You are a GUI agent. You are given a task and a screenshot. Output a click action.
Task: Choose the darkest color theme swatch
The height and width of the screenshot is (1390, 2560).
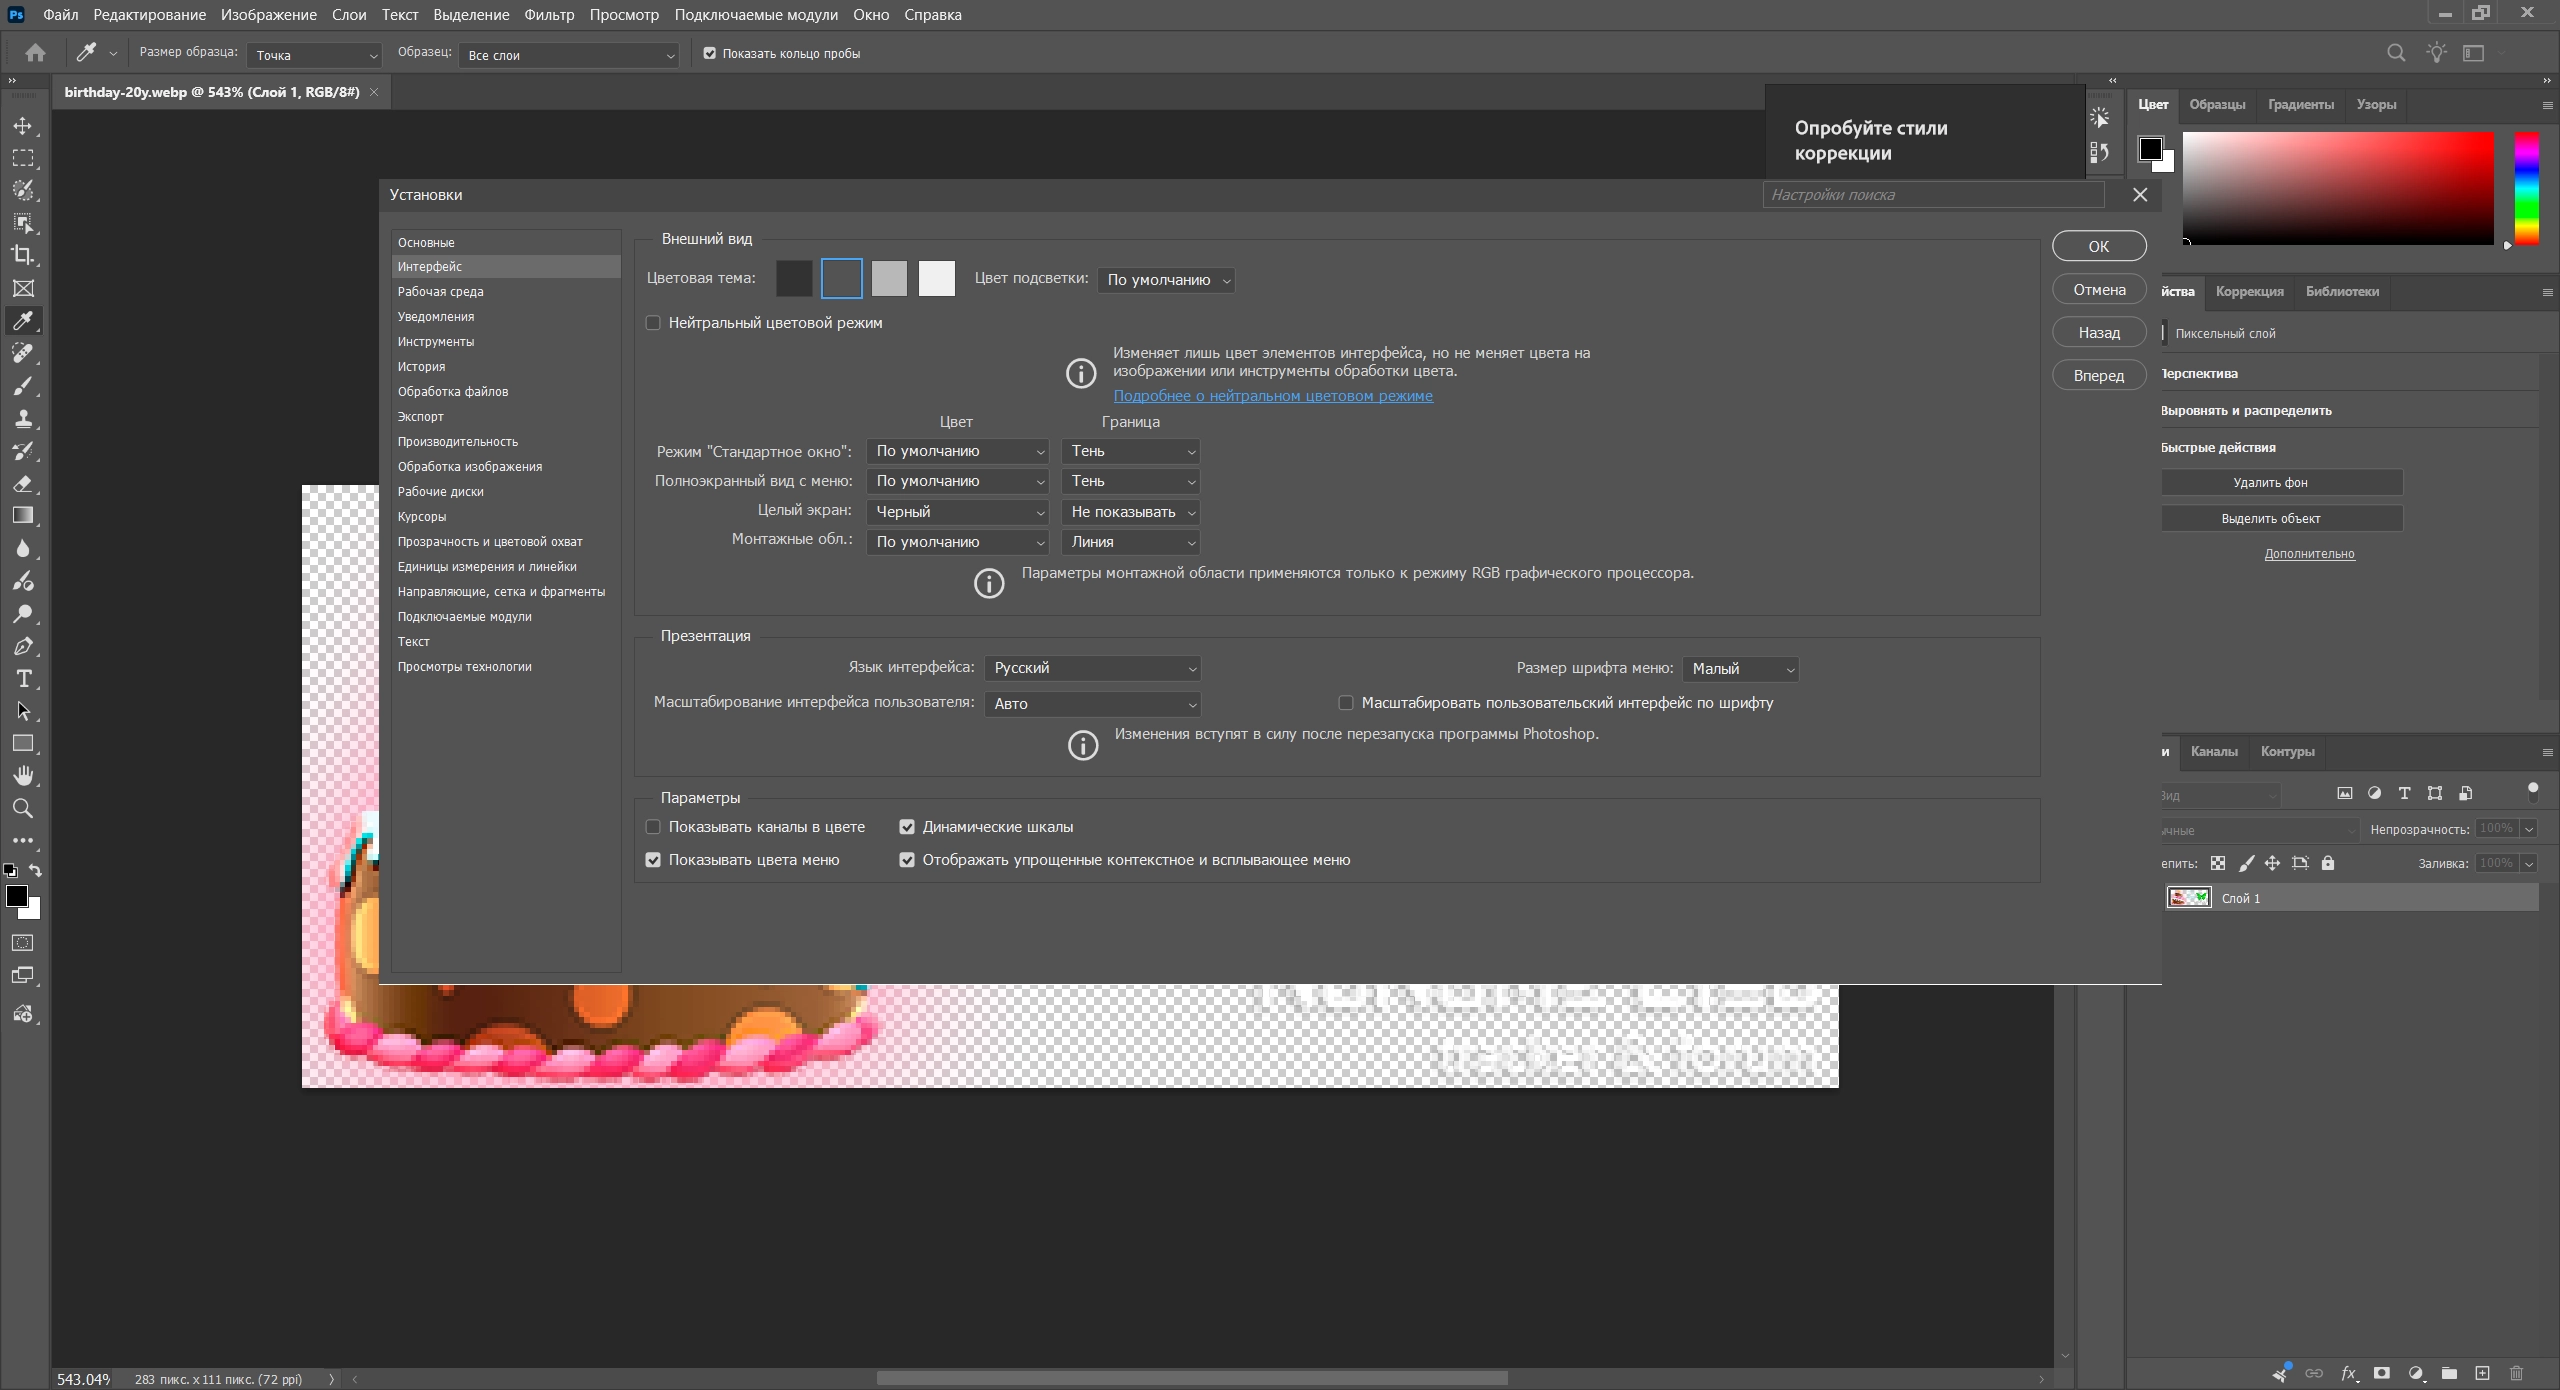(794, 278)
